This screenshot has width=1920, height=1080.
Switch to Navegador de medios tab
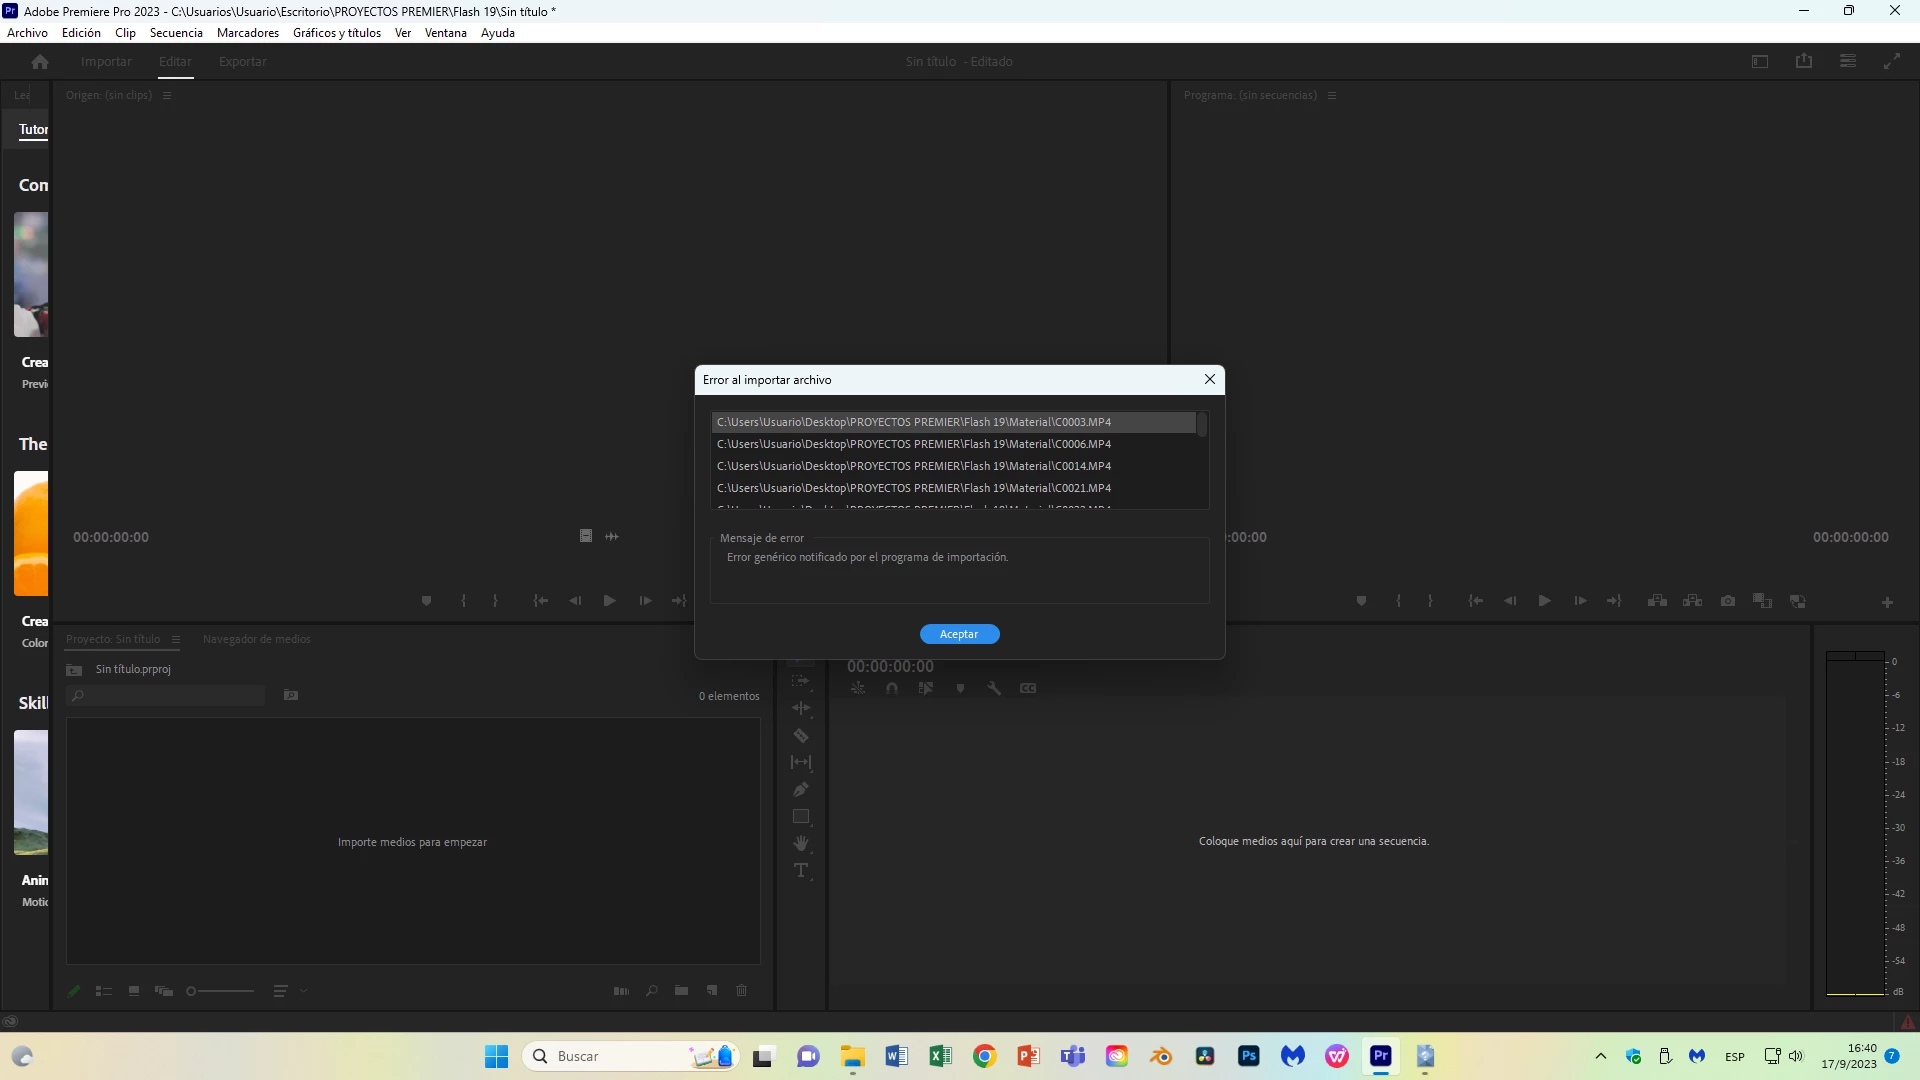point(256,640)
